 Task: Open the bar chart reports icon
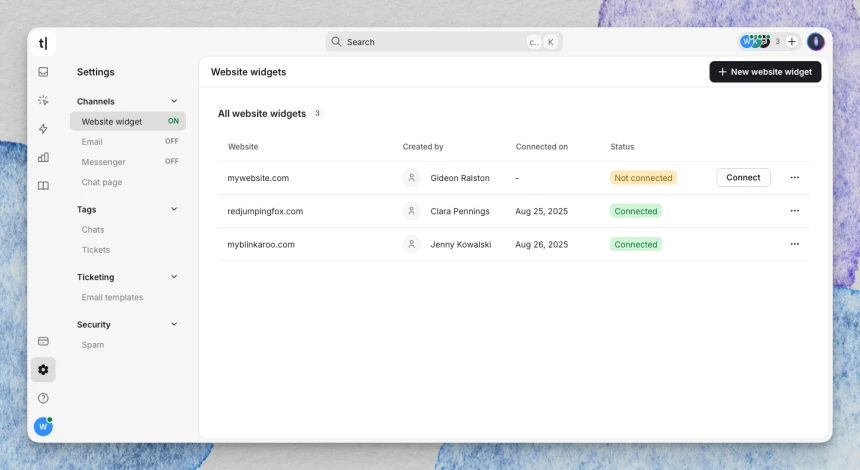43,157
